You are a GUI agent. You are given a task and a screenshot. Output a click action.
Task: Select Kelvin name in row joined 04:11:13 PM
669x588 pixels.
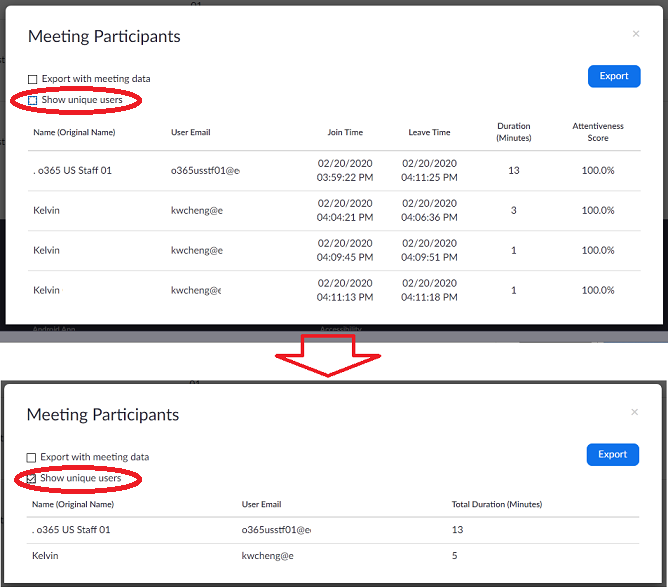coord(46,291)
